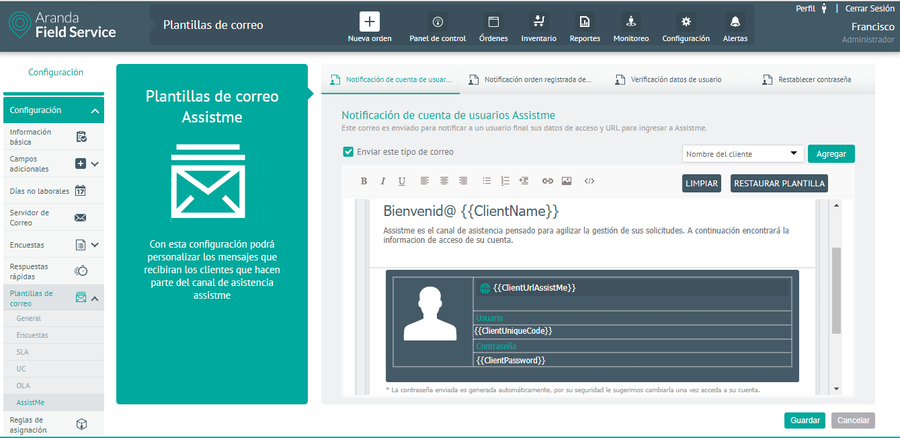900x438 pixels.
Task: Click the Agregar button
Action: 831,154
